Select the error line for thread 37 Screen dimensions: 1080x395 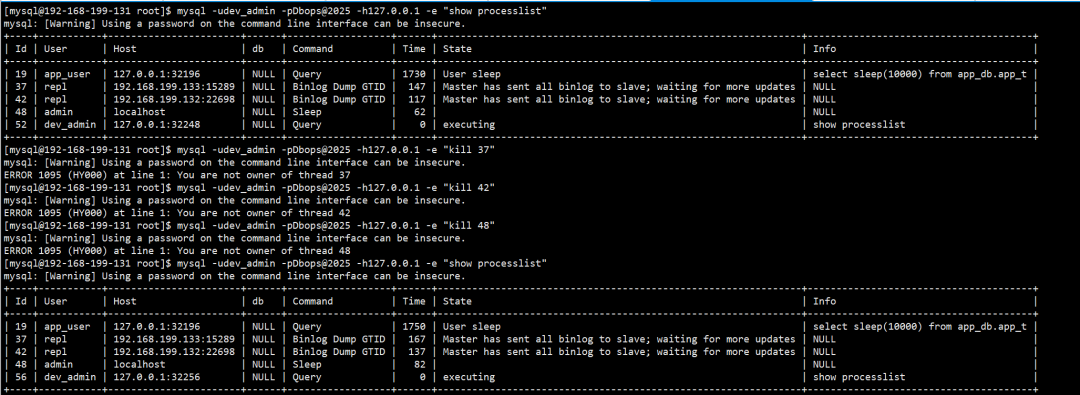pyautogui.click(x=177, y=175)
